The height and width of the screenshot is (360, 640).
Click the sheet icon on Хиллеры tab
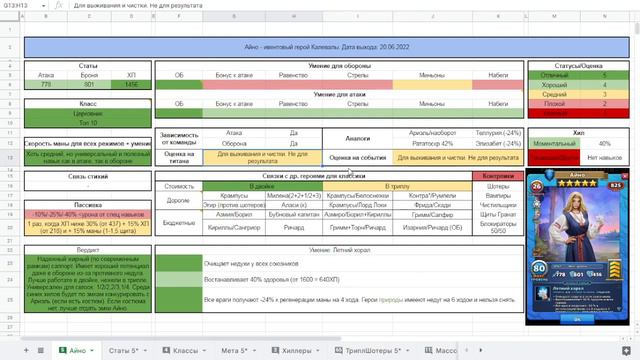point(276,350)
